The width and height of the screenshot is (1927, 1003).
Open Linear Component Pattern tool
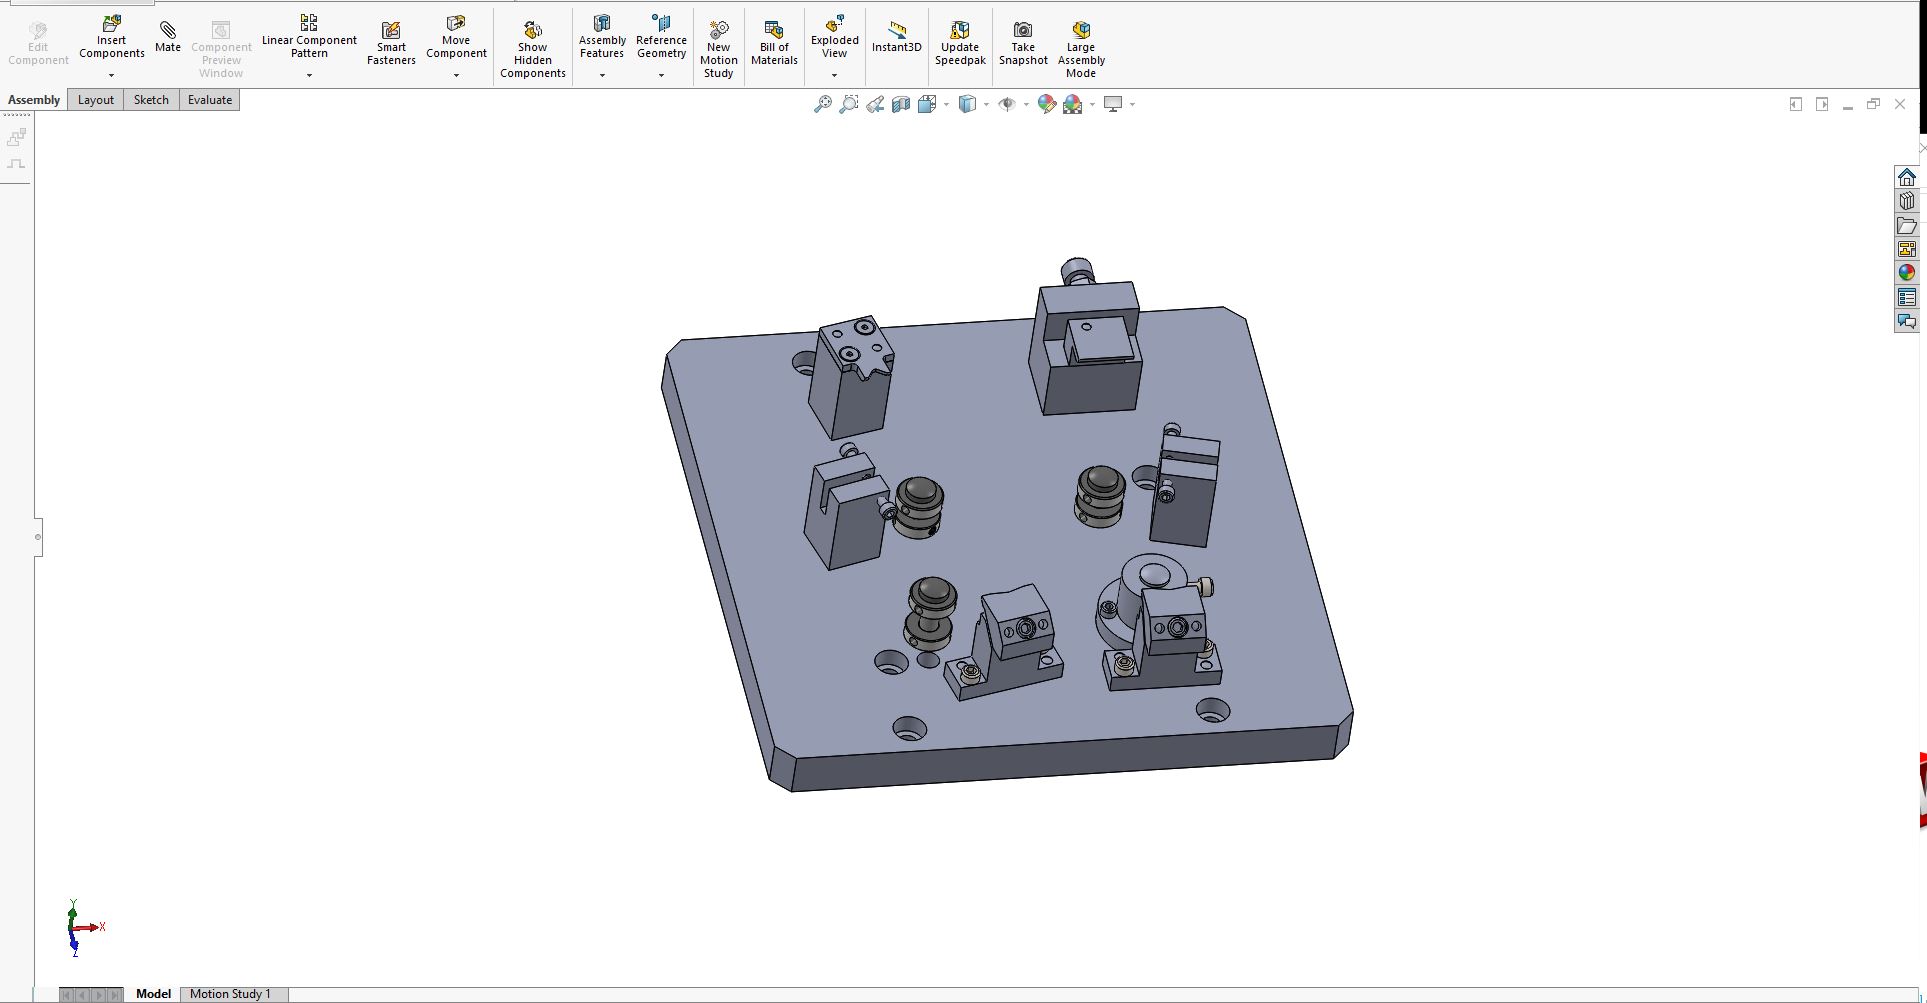click(x=309, y=37)
